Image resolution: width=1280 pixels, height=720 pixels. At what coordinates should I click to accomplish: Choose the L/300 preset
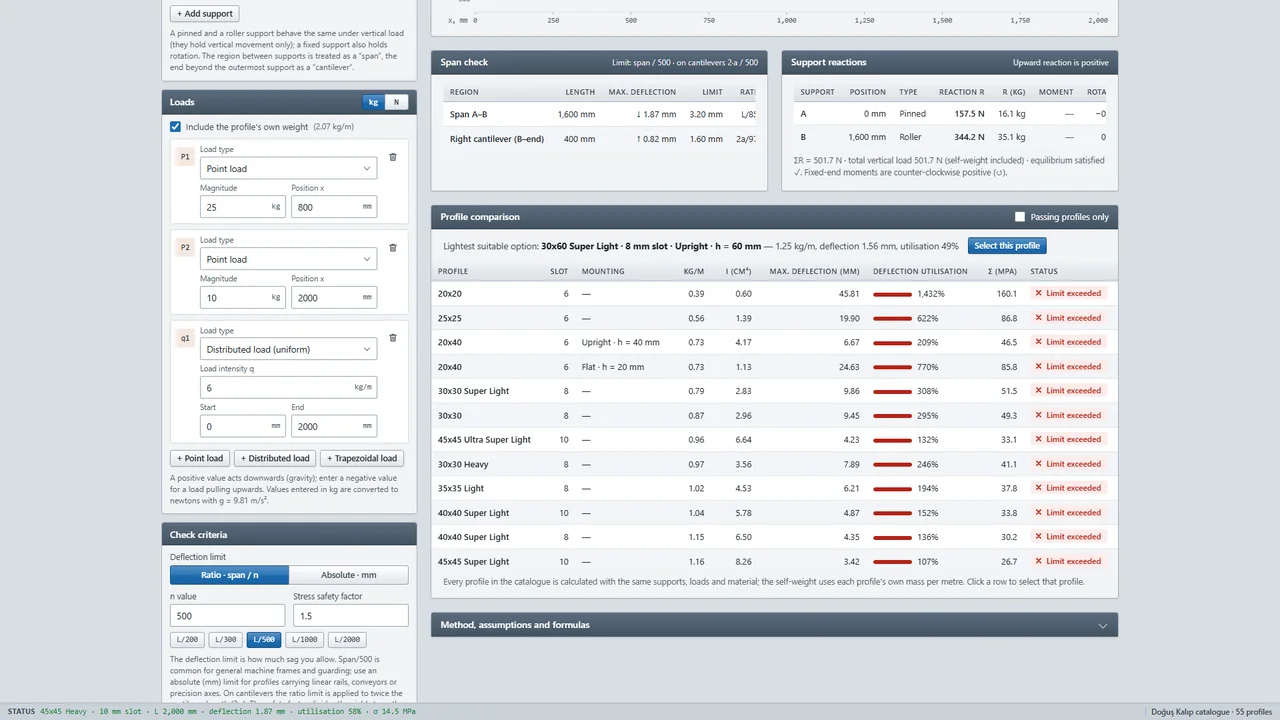(x=226, y=640)
